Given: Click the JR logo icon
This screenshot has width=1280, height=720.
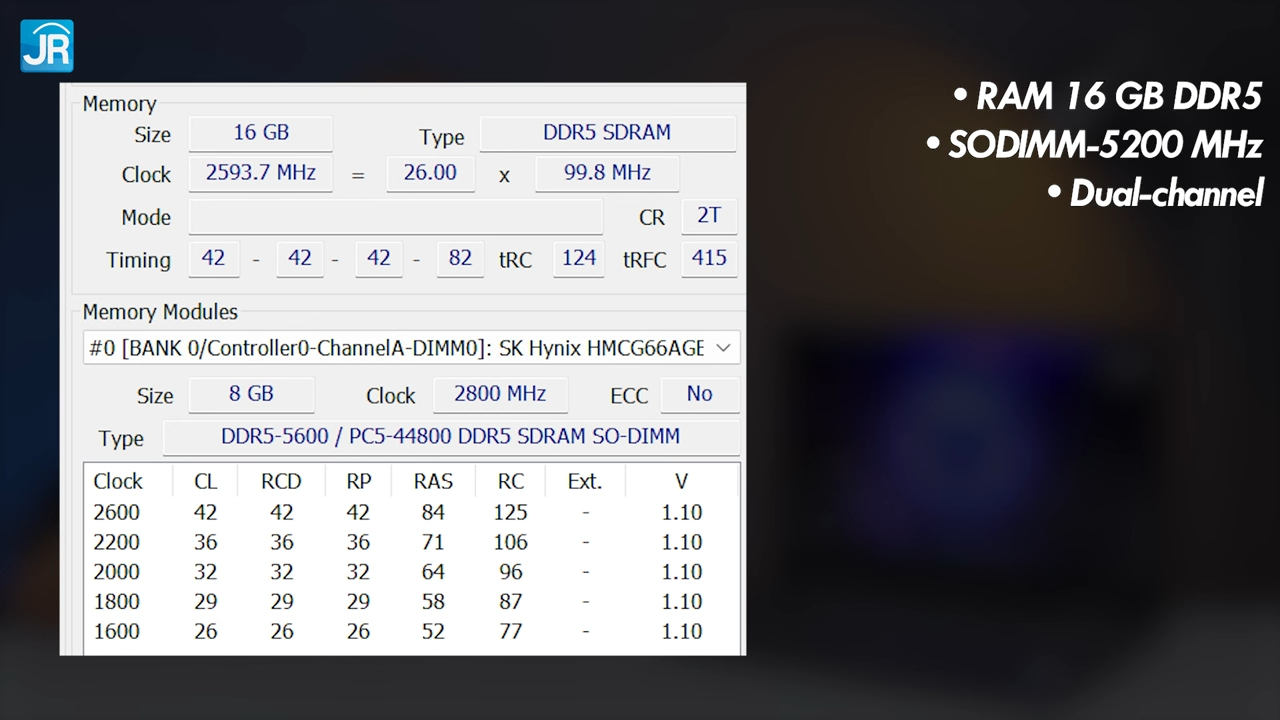Looking at the screenshot, I should coord(47,46).
